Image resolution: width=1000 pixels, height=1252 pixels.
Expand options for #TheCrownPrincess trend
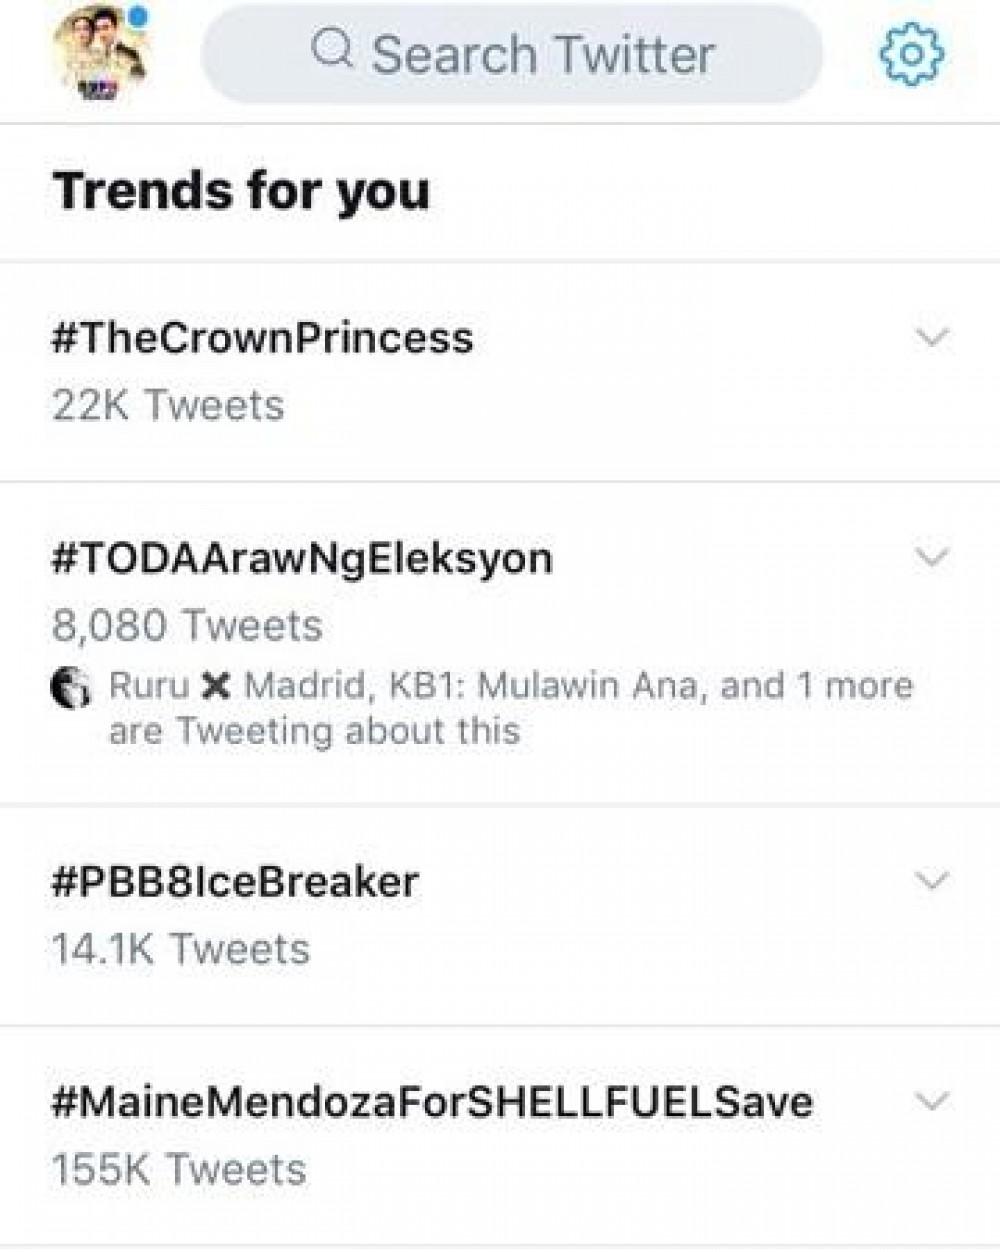pos(932,338)
